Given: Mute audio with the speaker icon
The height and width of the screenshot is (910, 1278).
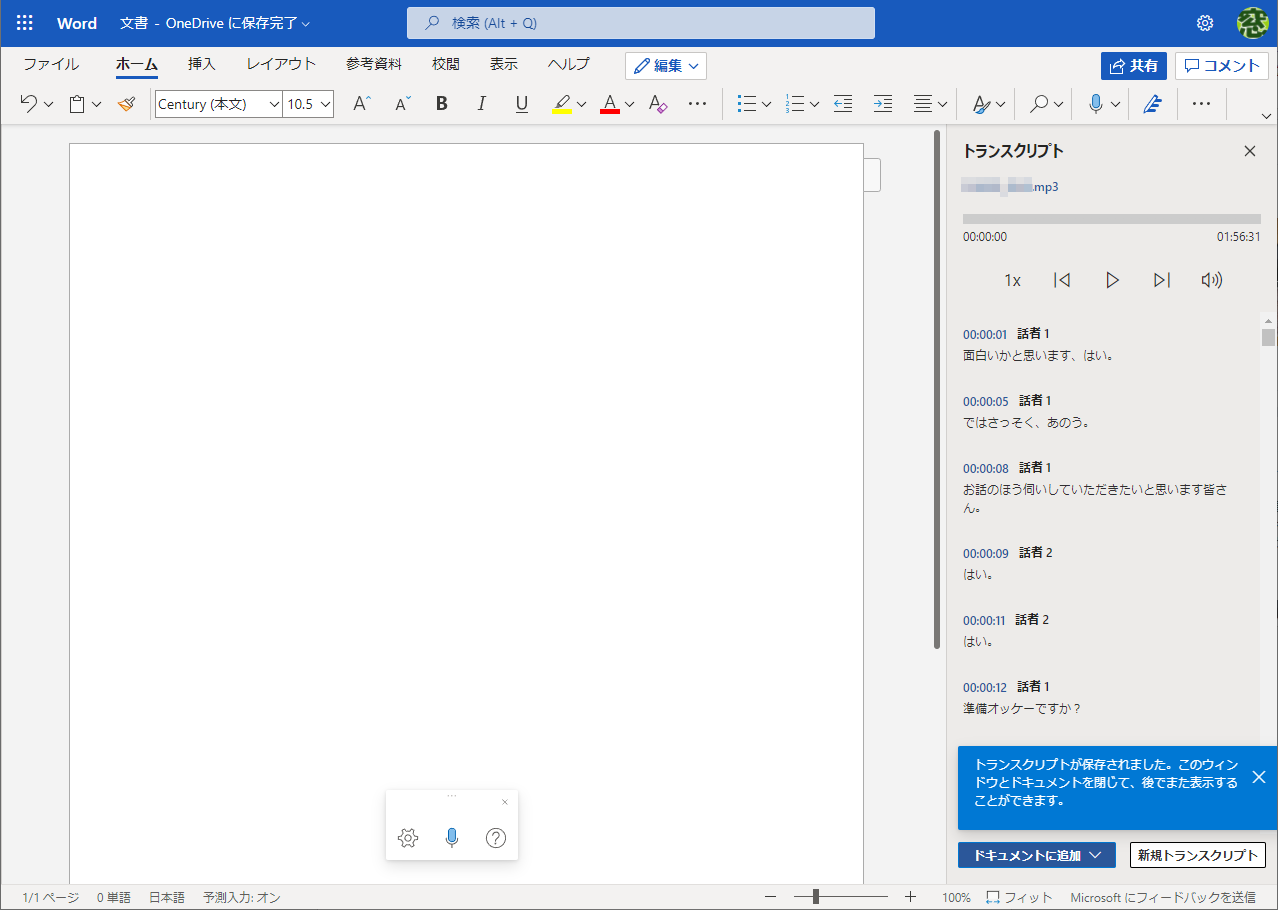Looking at the screenshot, I should (1211, 280).
